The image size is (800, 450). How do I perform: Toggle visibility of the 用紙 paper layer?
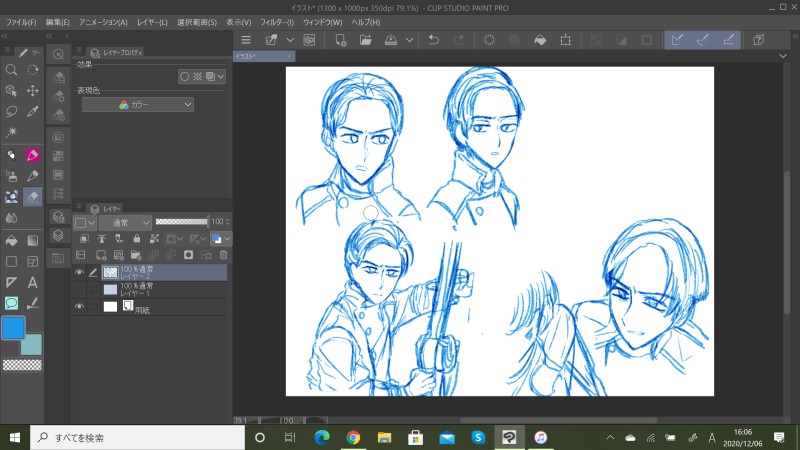[79, 307]
